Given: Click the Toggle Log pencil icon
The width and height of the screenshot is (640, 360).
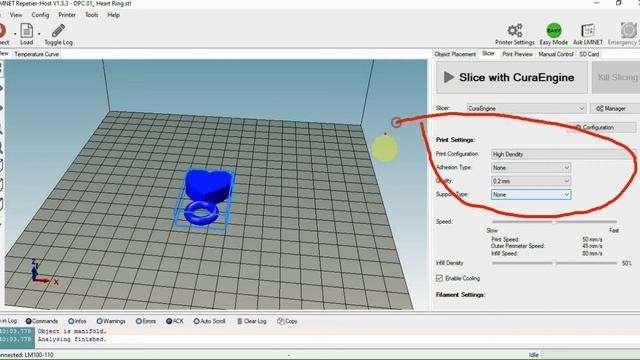Looking at the screenshot, I should tap(58, 31).
